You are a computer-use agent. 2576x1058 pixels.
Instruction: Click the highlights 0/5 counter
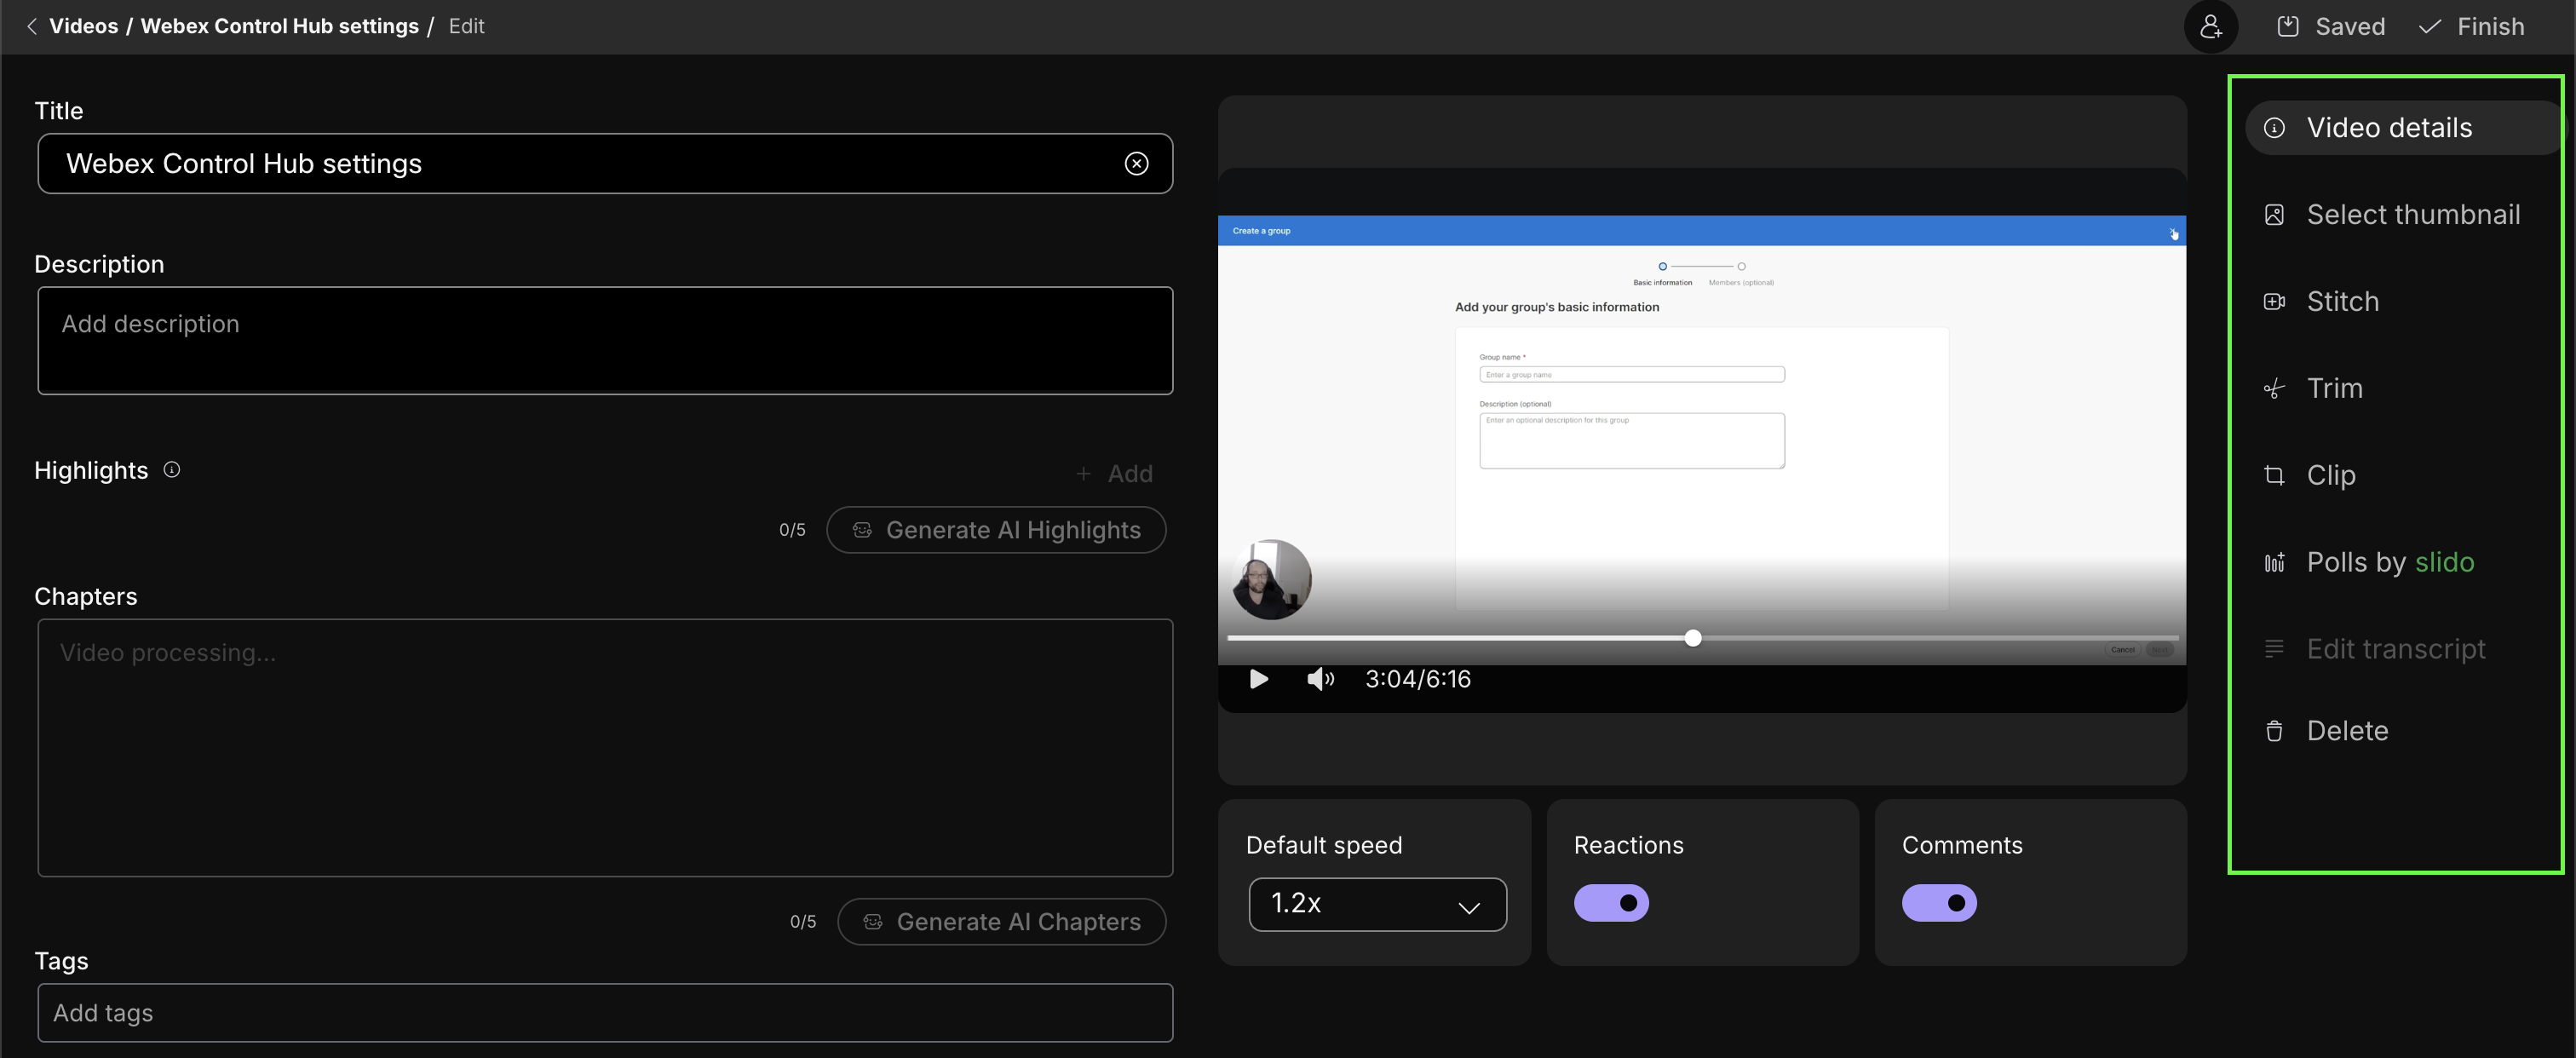792,530
